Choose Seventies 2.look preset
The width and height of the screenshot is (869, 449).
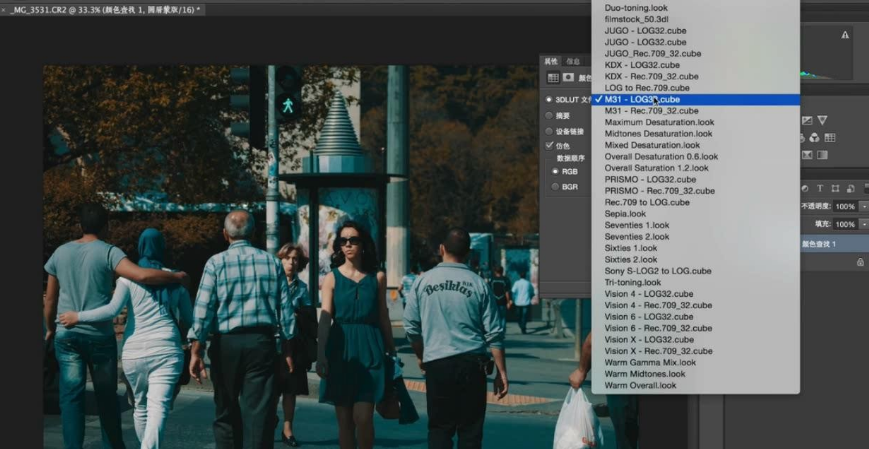(696, 237)
